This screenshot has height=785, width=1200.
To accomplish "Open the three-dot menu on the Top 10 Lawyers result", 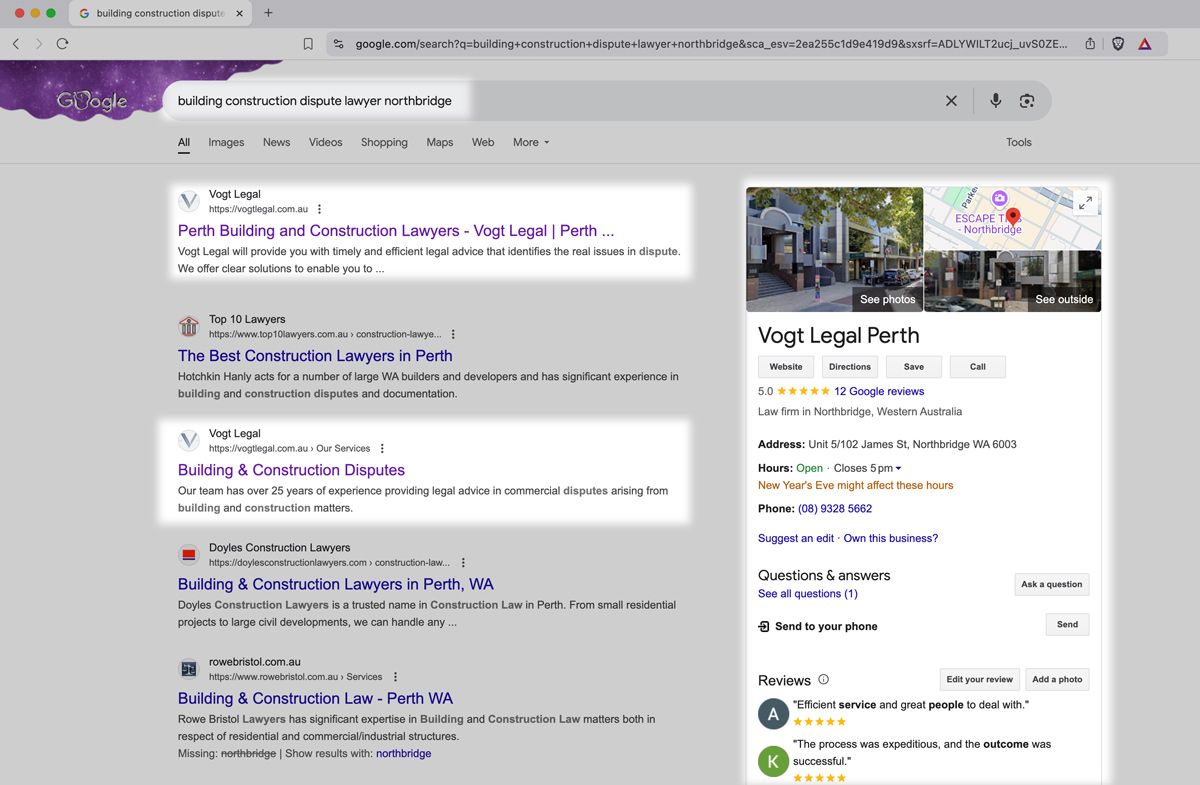I will point(453,334).
